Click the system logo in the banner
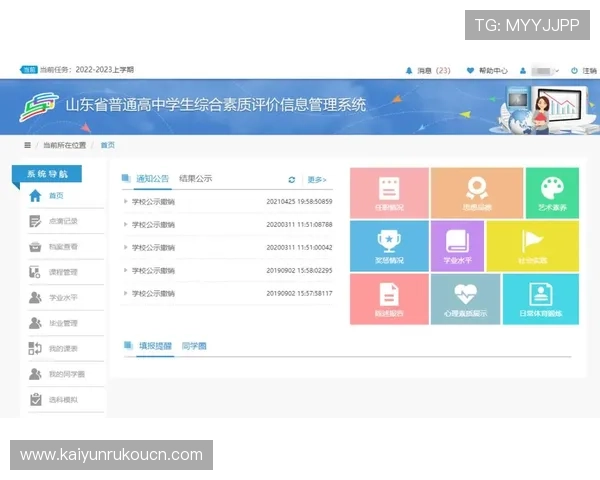 (x=39, y=107)
